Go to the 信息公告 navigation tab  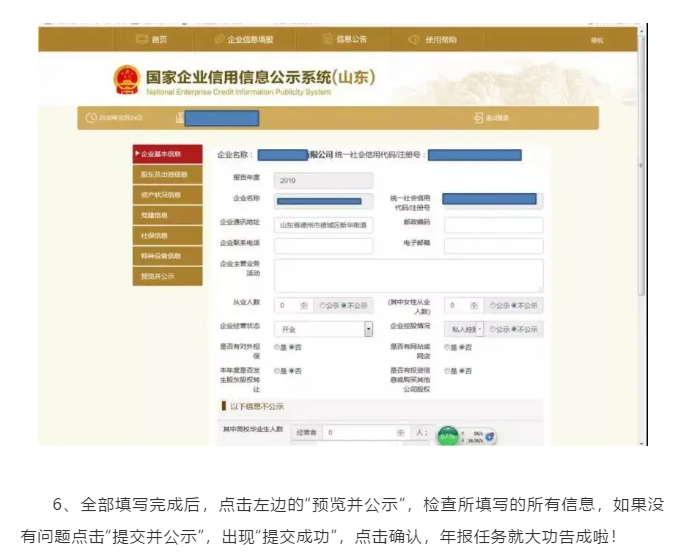pyautogui.click(x=345, y=39)
